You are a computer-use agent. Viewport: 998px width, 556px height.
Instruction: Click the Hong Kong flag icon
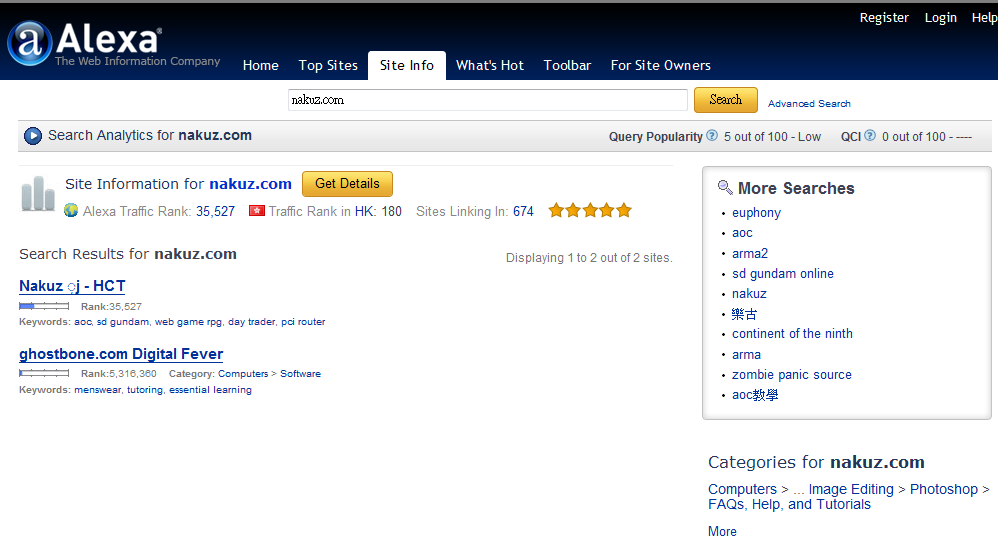click(257, 211)
